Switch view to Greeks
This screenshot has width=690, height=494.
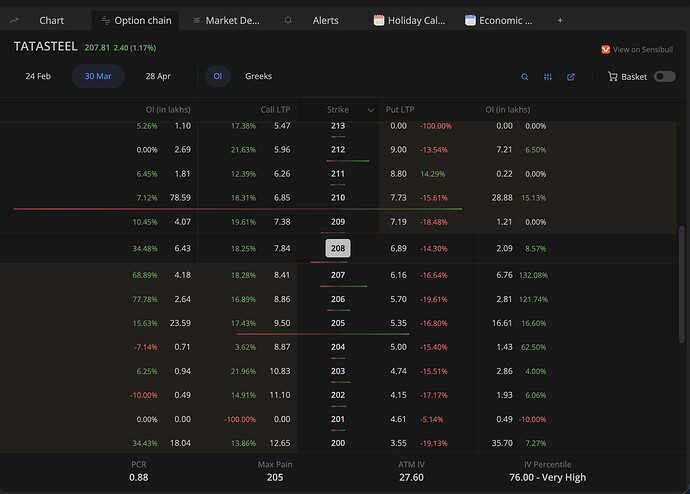(258, 76)
